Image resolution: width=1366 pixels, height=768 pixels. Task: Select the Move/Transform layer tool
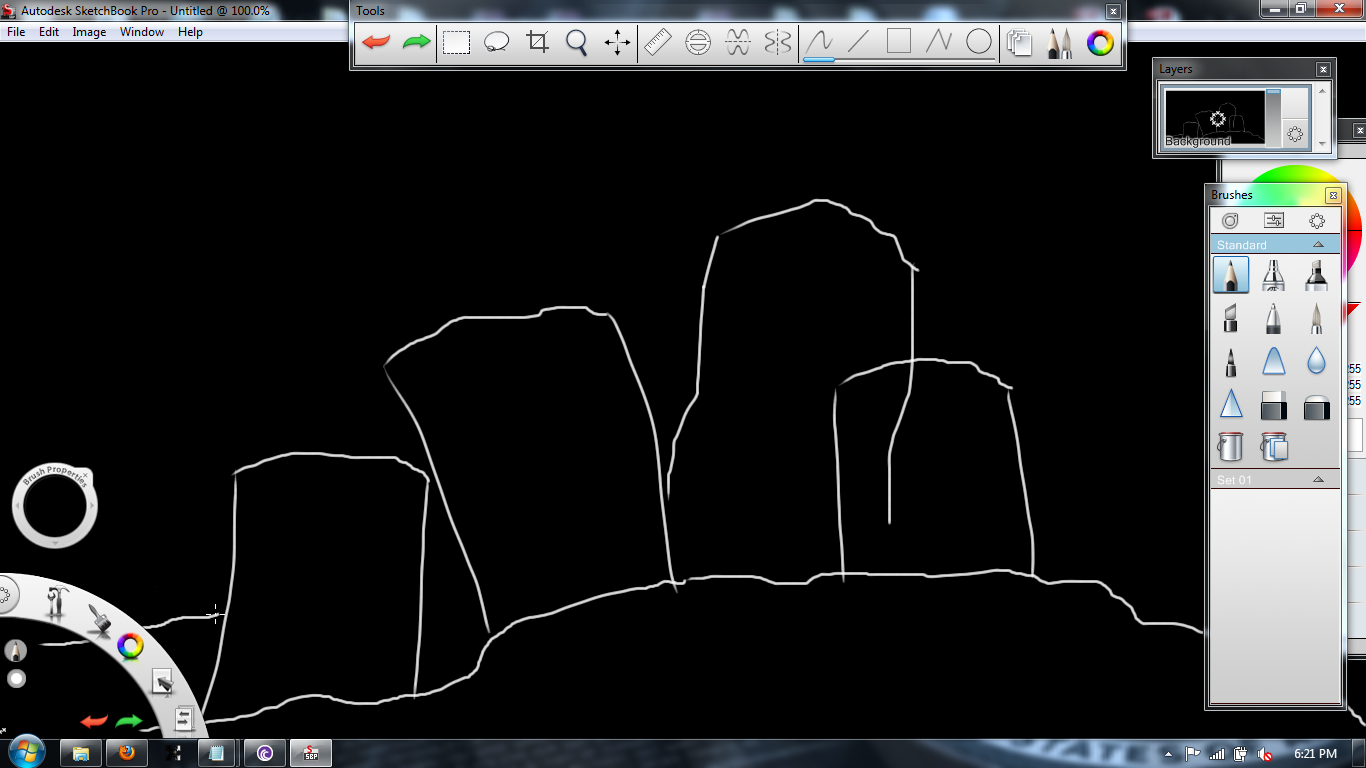pos(617,43)
